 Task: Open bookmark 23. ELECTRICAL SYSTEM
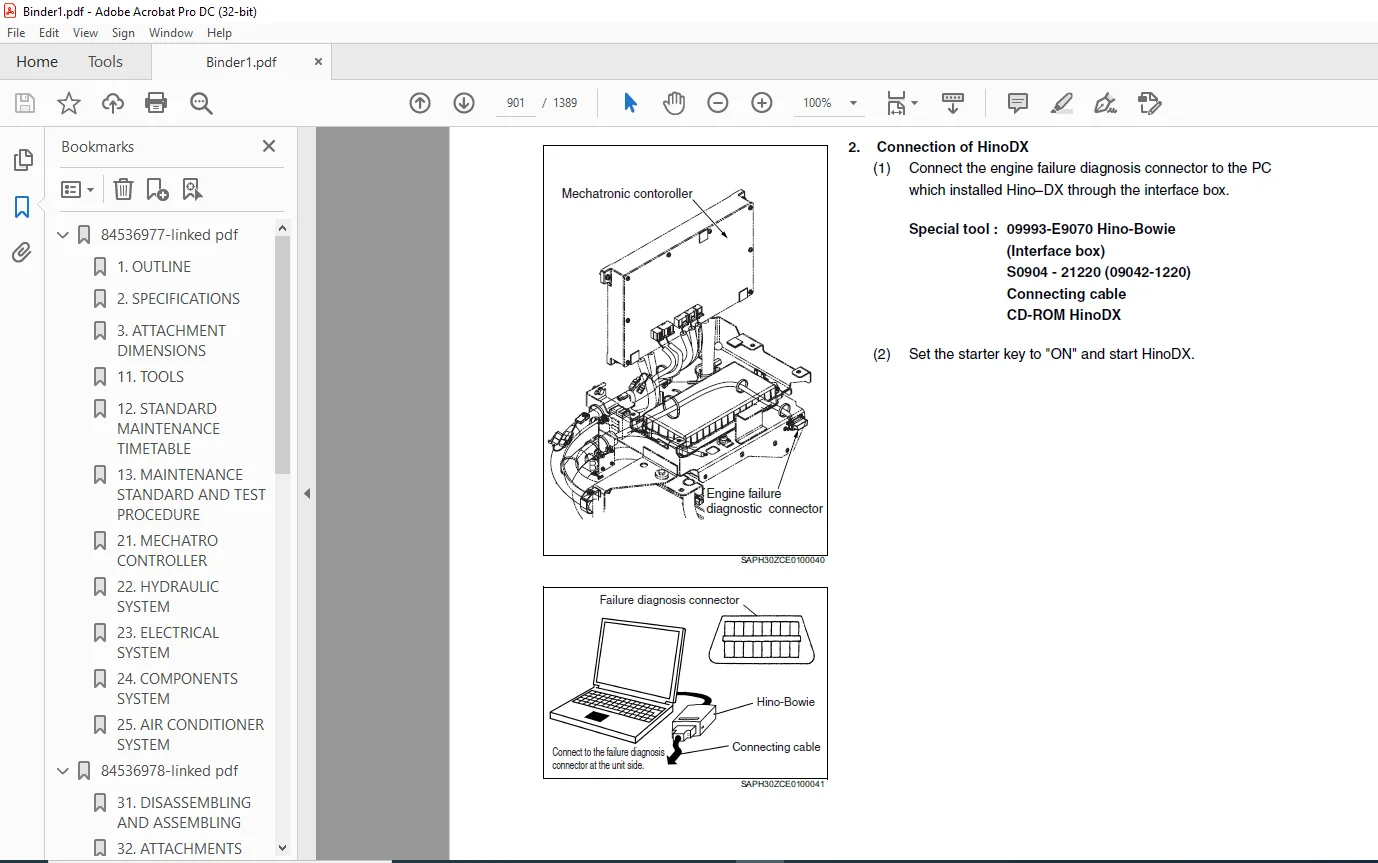[168, 643]
